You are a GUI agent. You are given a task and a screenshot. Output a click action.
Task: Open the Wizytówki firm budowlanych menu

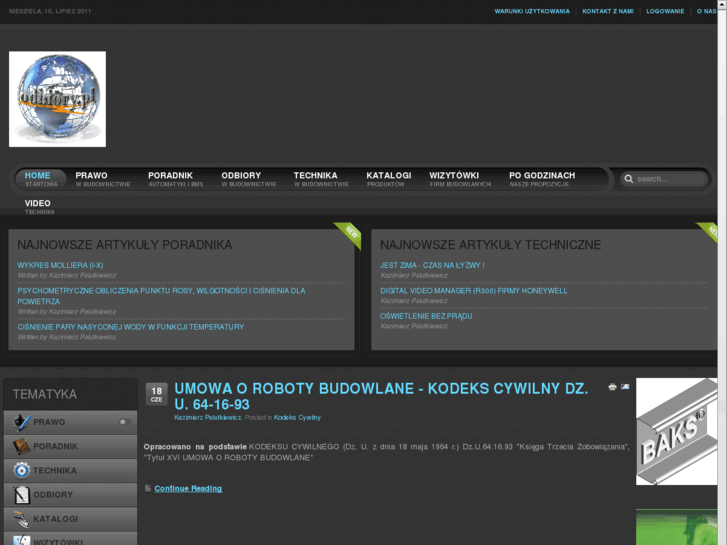click(460, 179)
